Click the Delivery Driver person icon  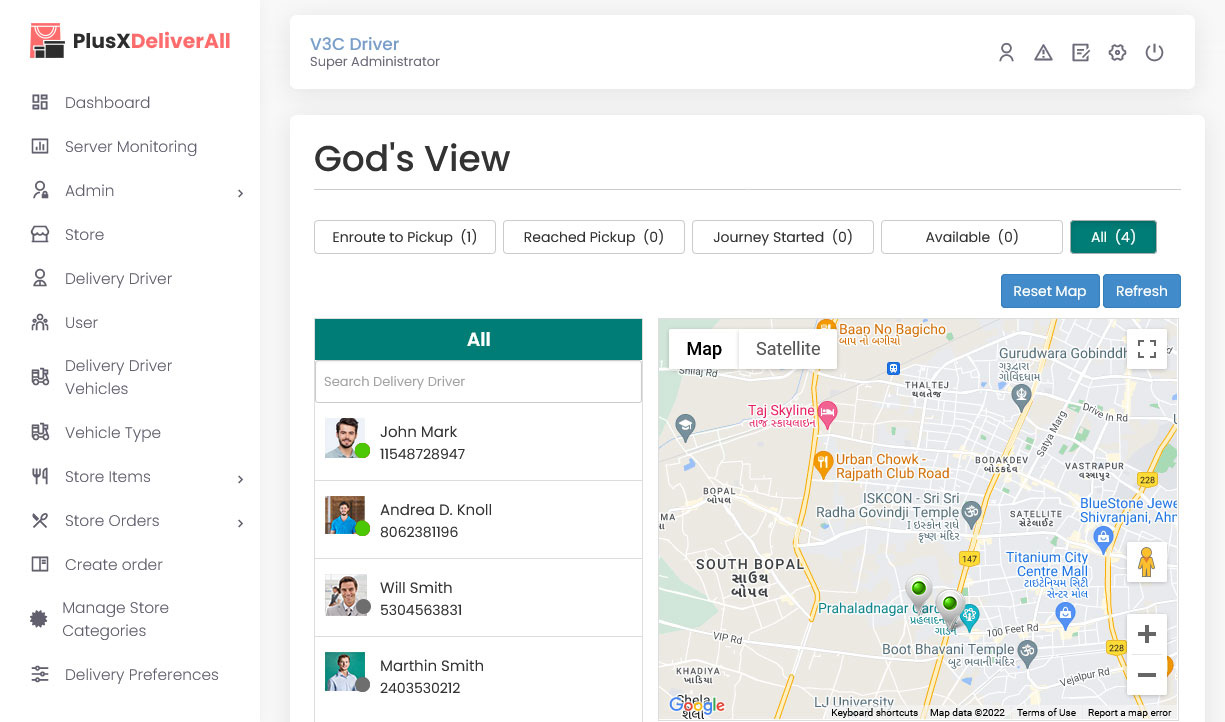pos(40,278)
